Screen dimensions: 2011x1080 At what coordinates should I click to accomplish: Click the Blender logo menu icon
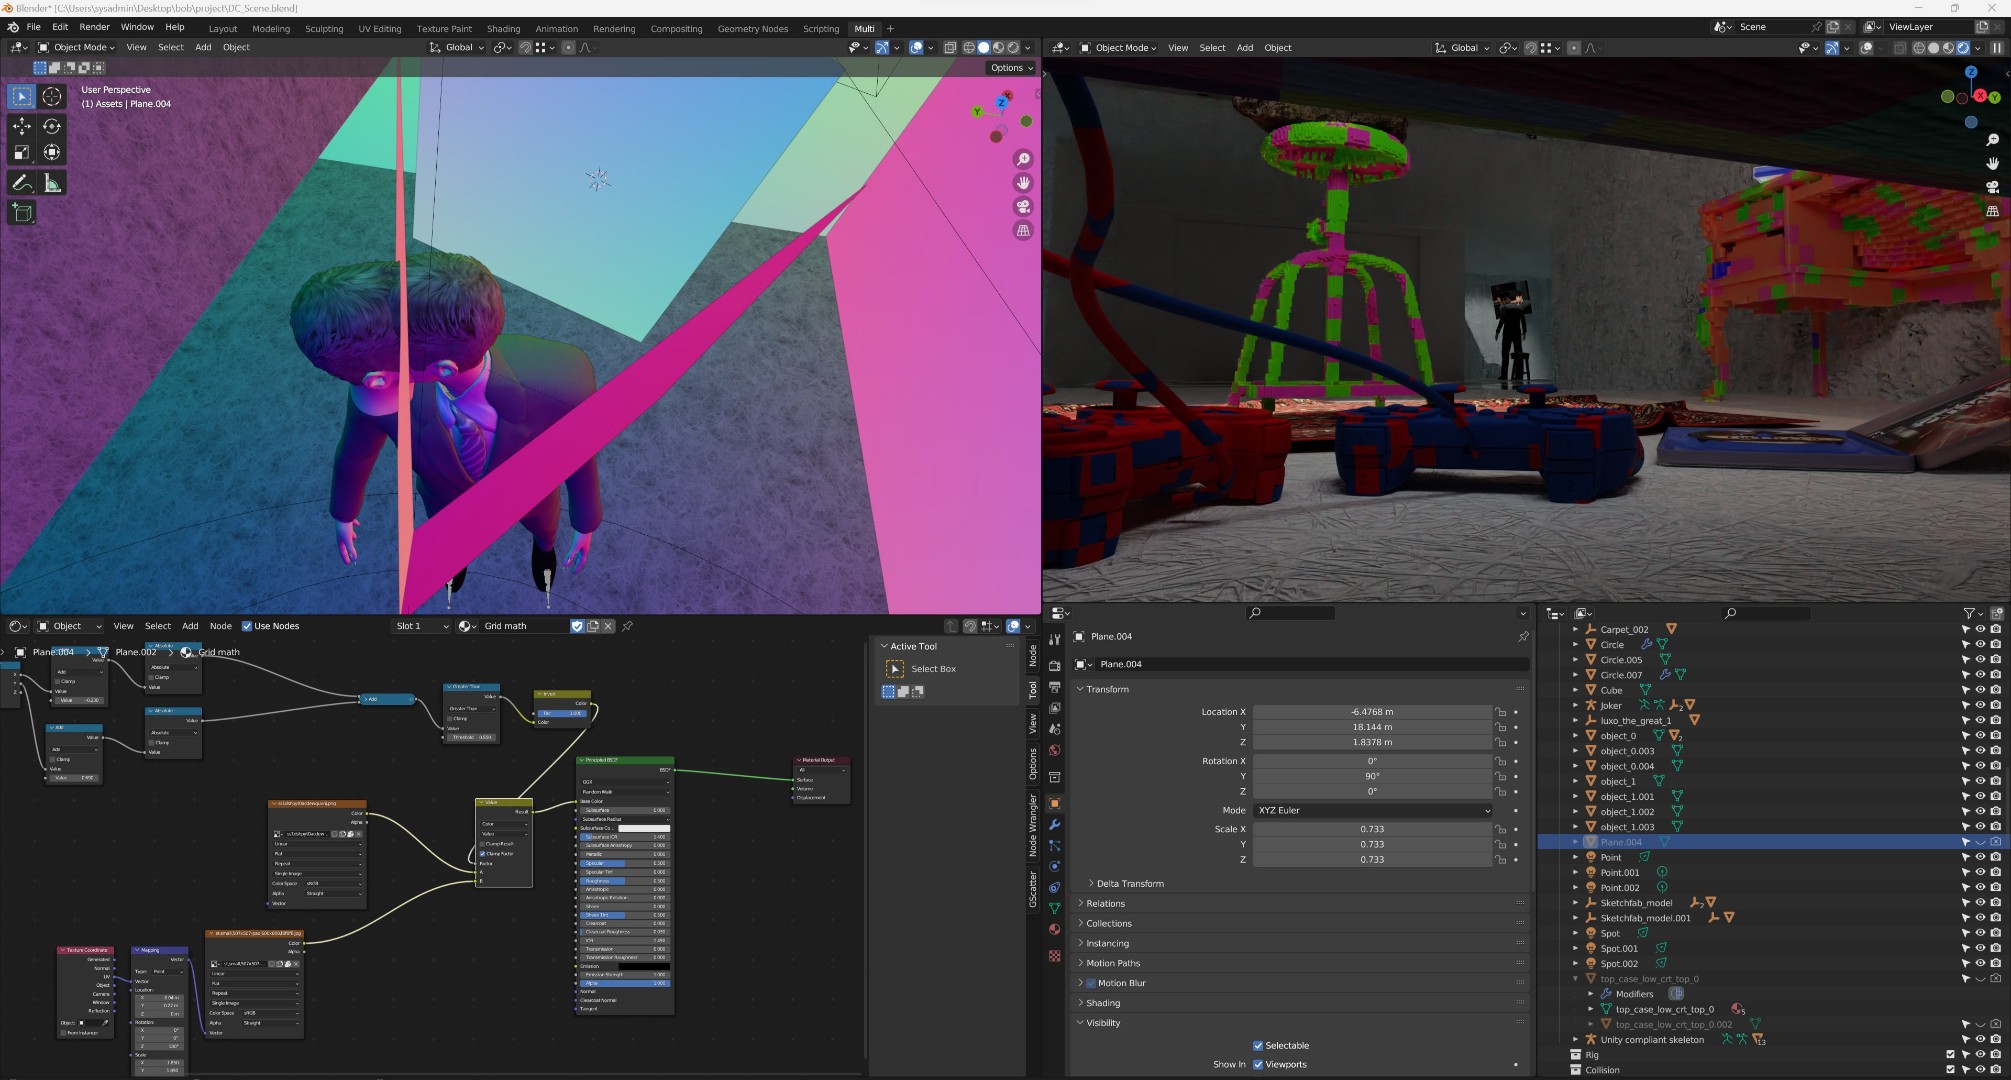coord(12,27)
